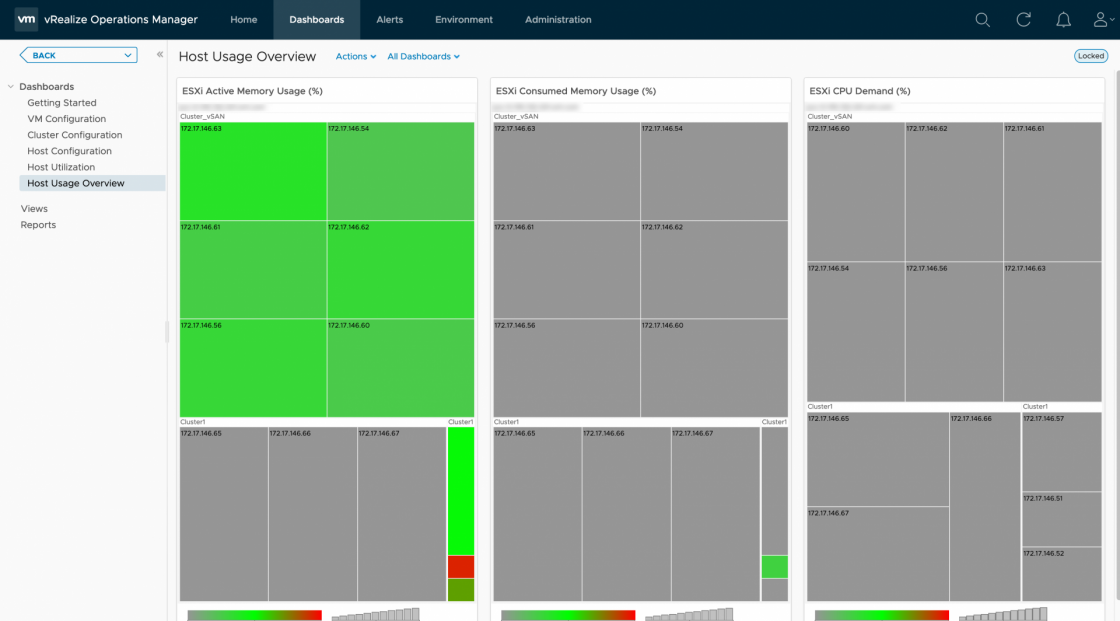Select host 172.17.146.63 tile in Active Memory
1120x621 pixels.
click(x=253, y=171)
